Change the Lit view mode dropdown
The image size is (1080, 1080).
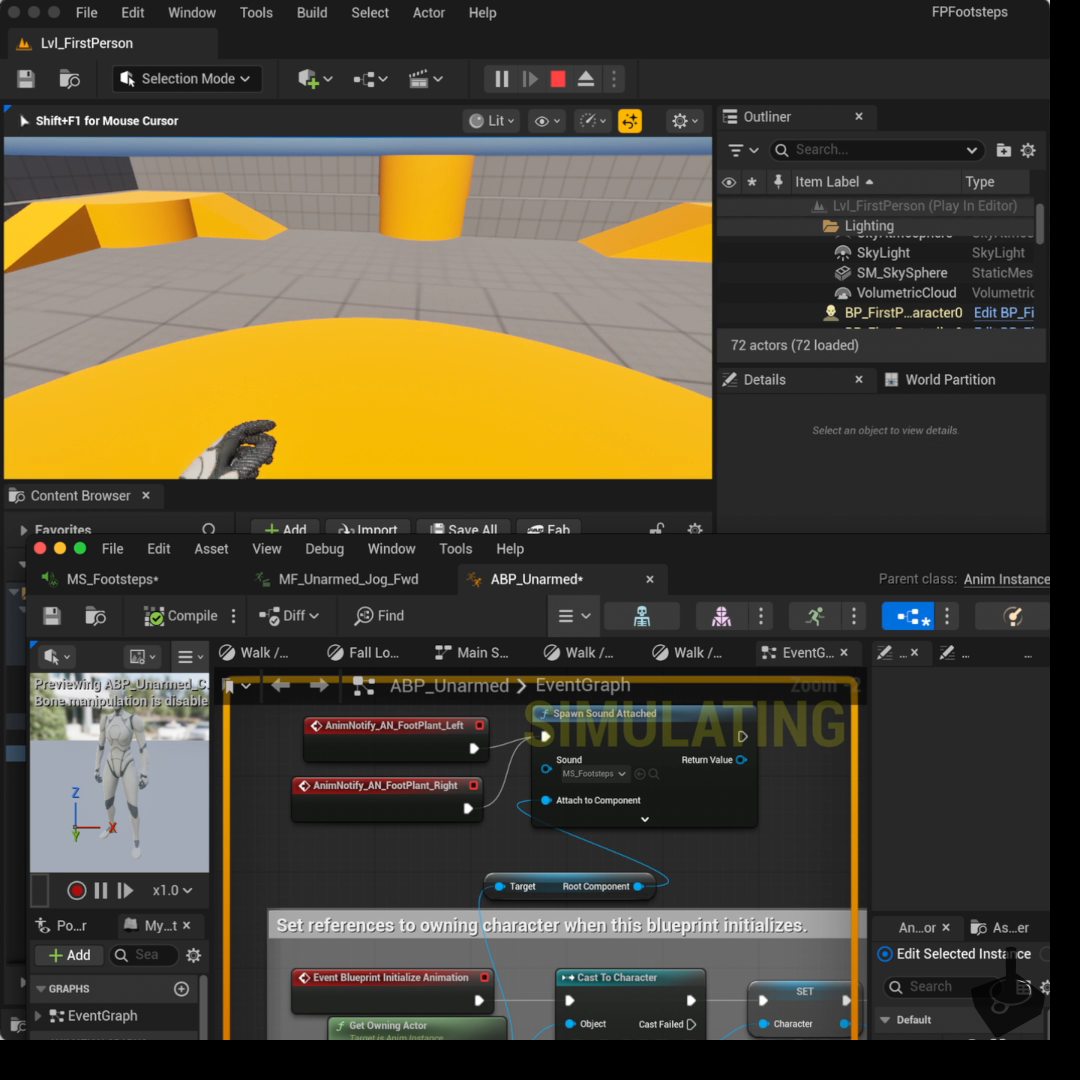click(491, 121)
